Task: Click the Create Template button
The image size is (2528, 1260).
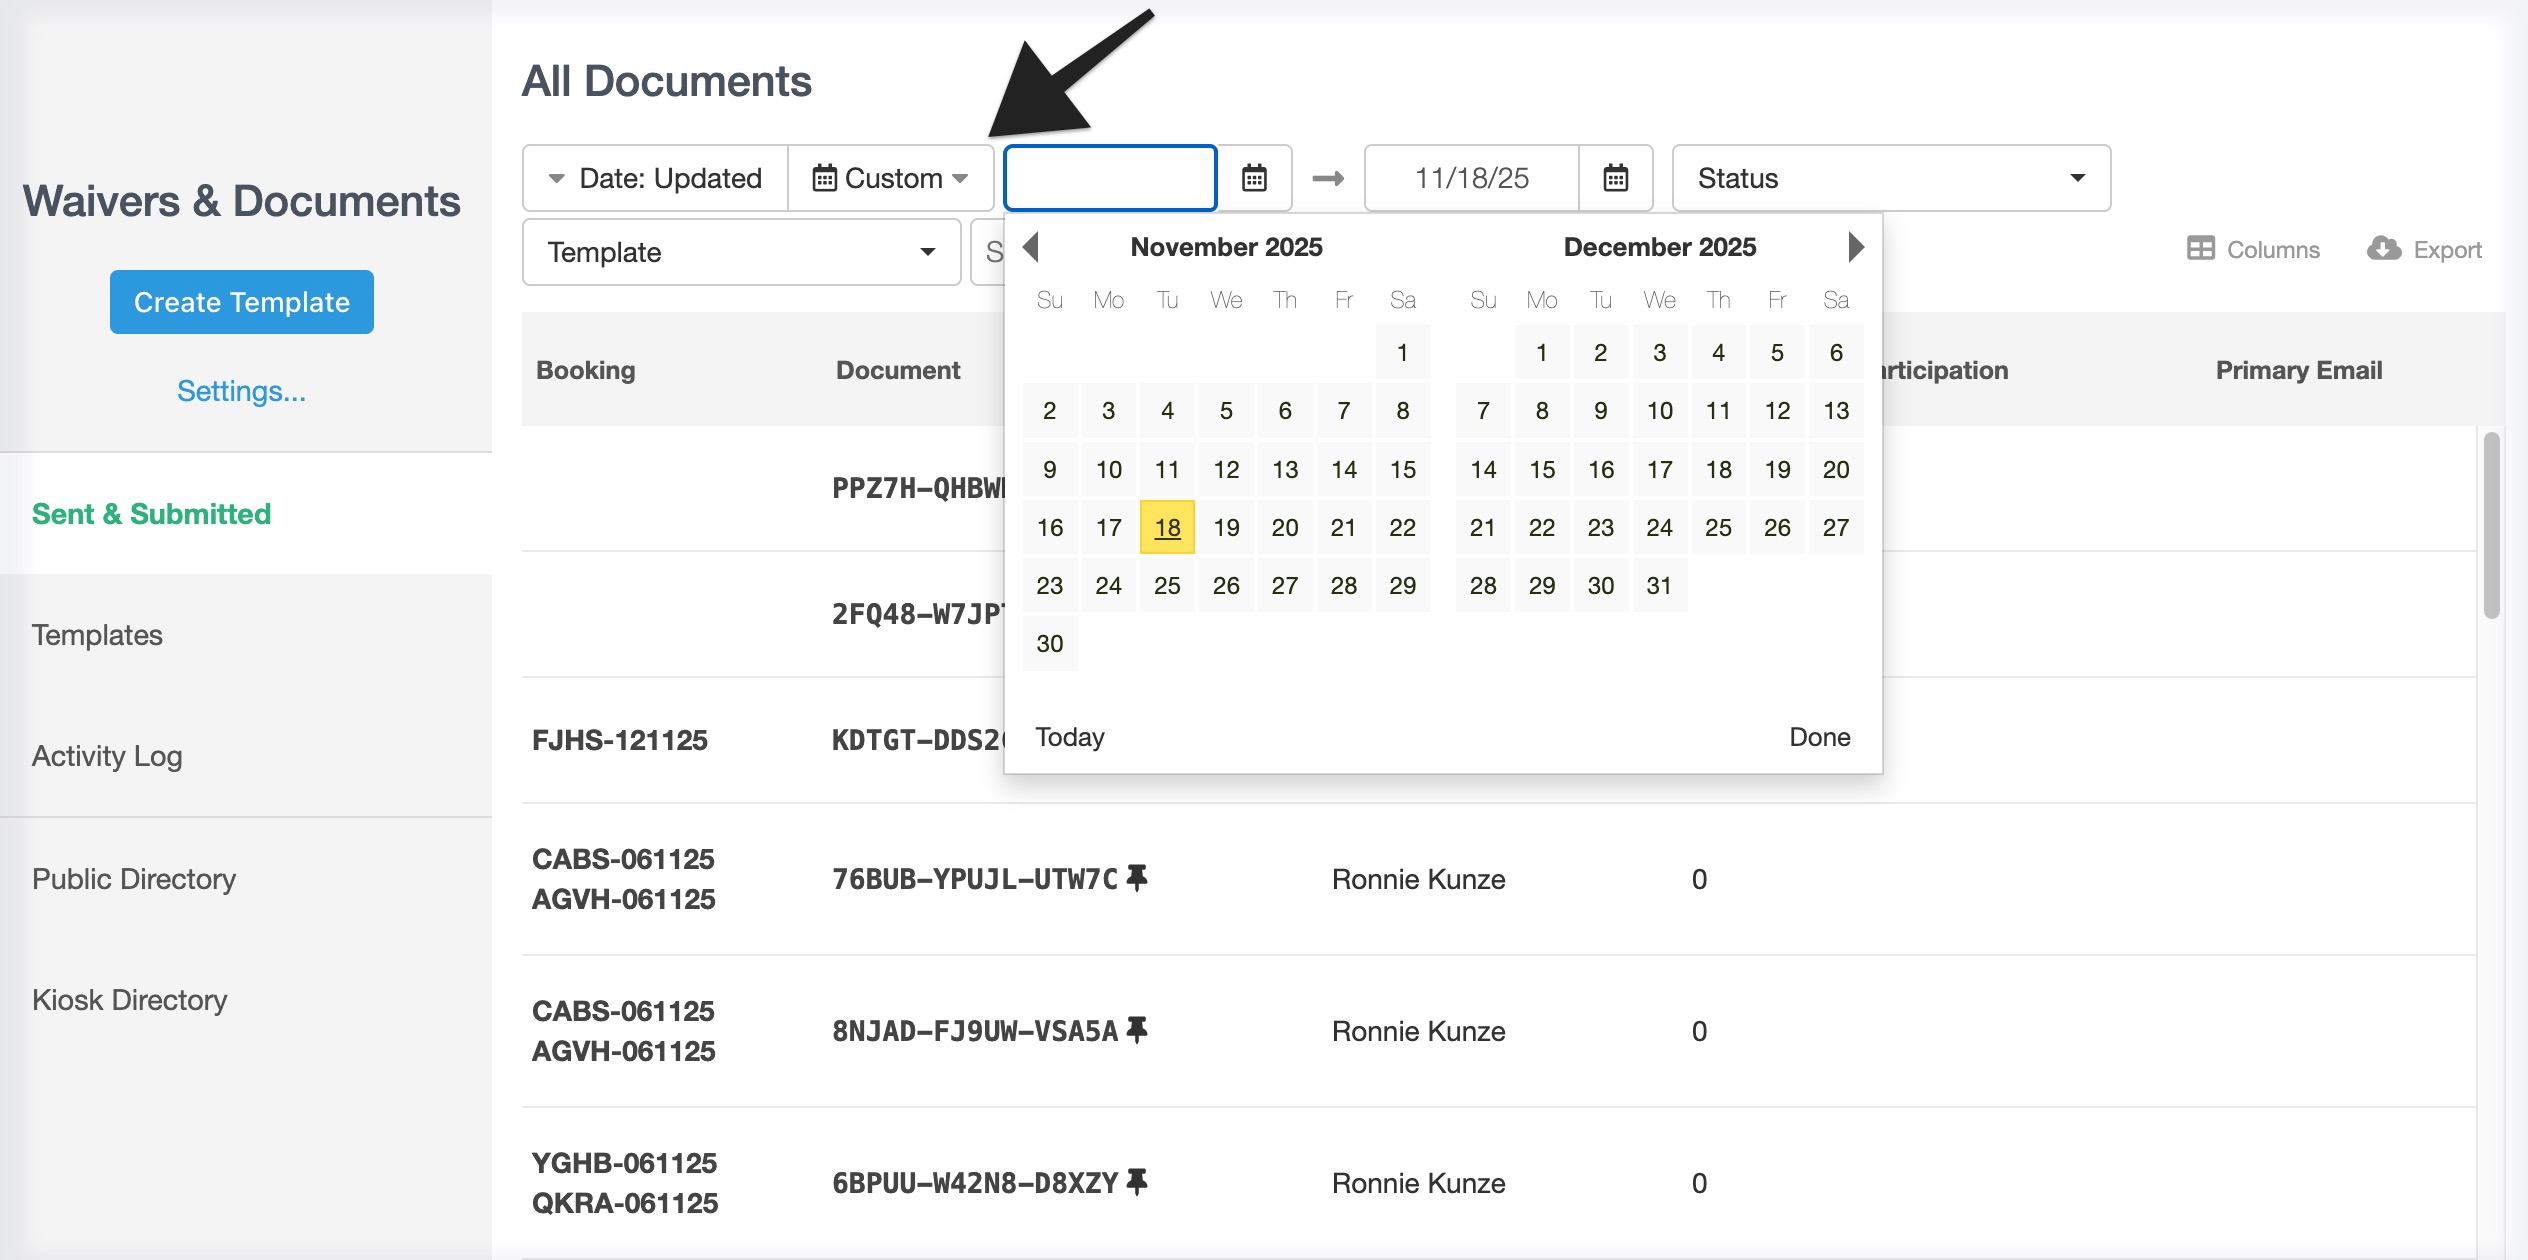Action: (242, 302)
